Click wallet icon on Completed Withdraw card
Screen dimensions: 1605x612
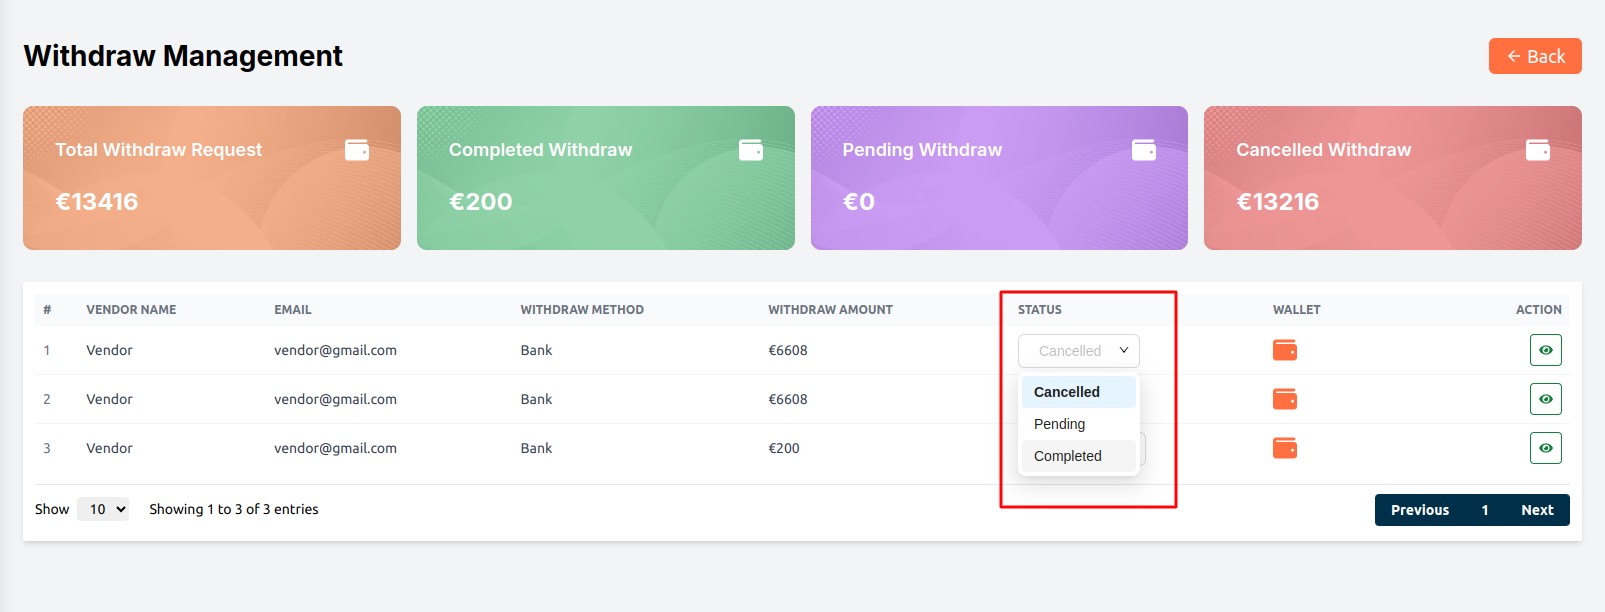(751, 150)
